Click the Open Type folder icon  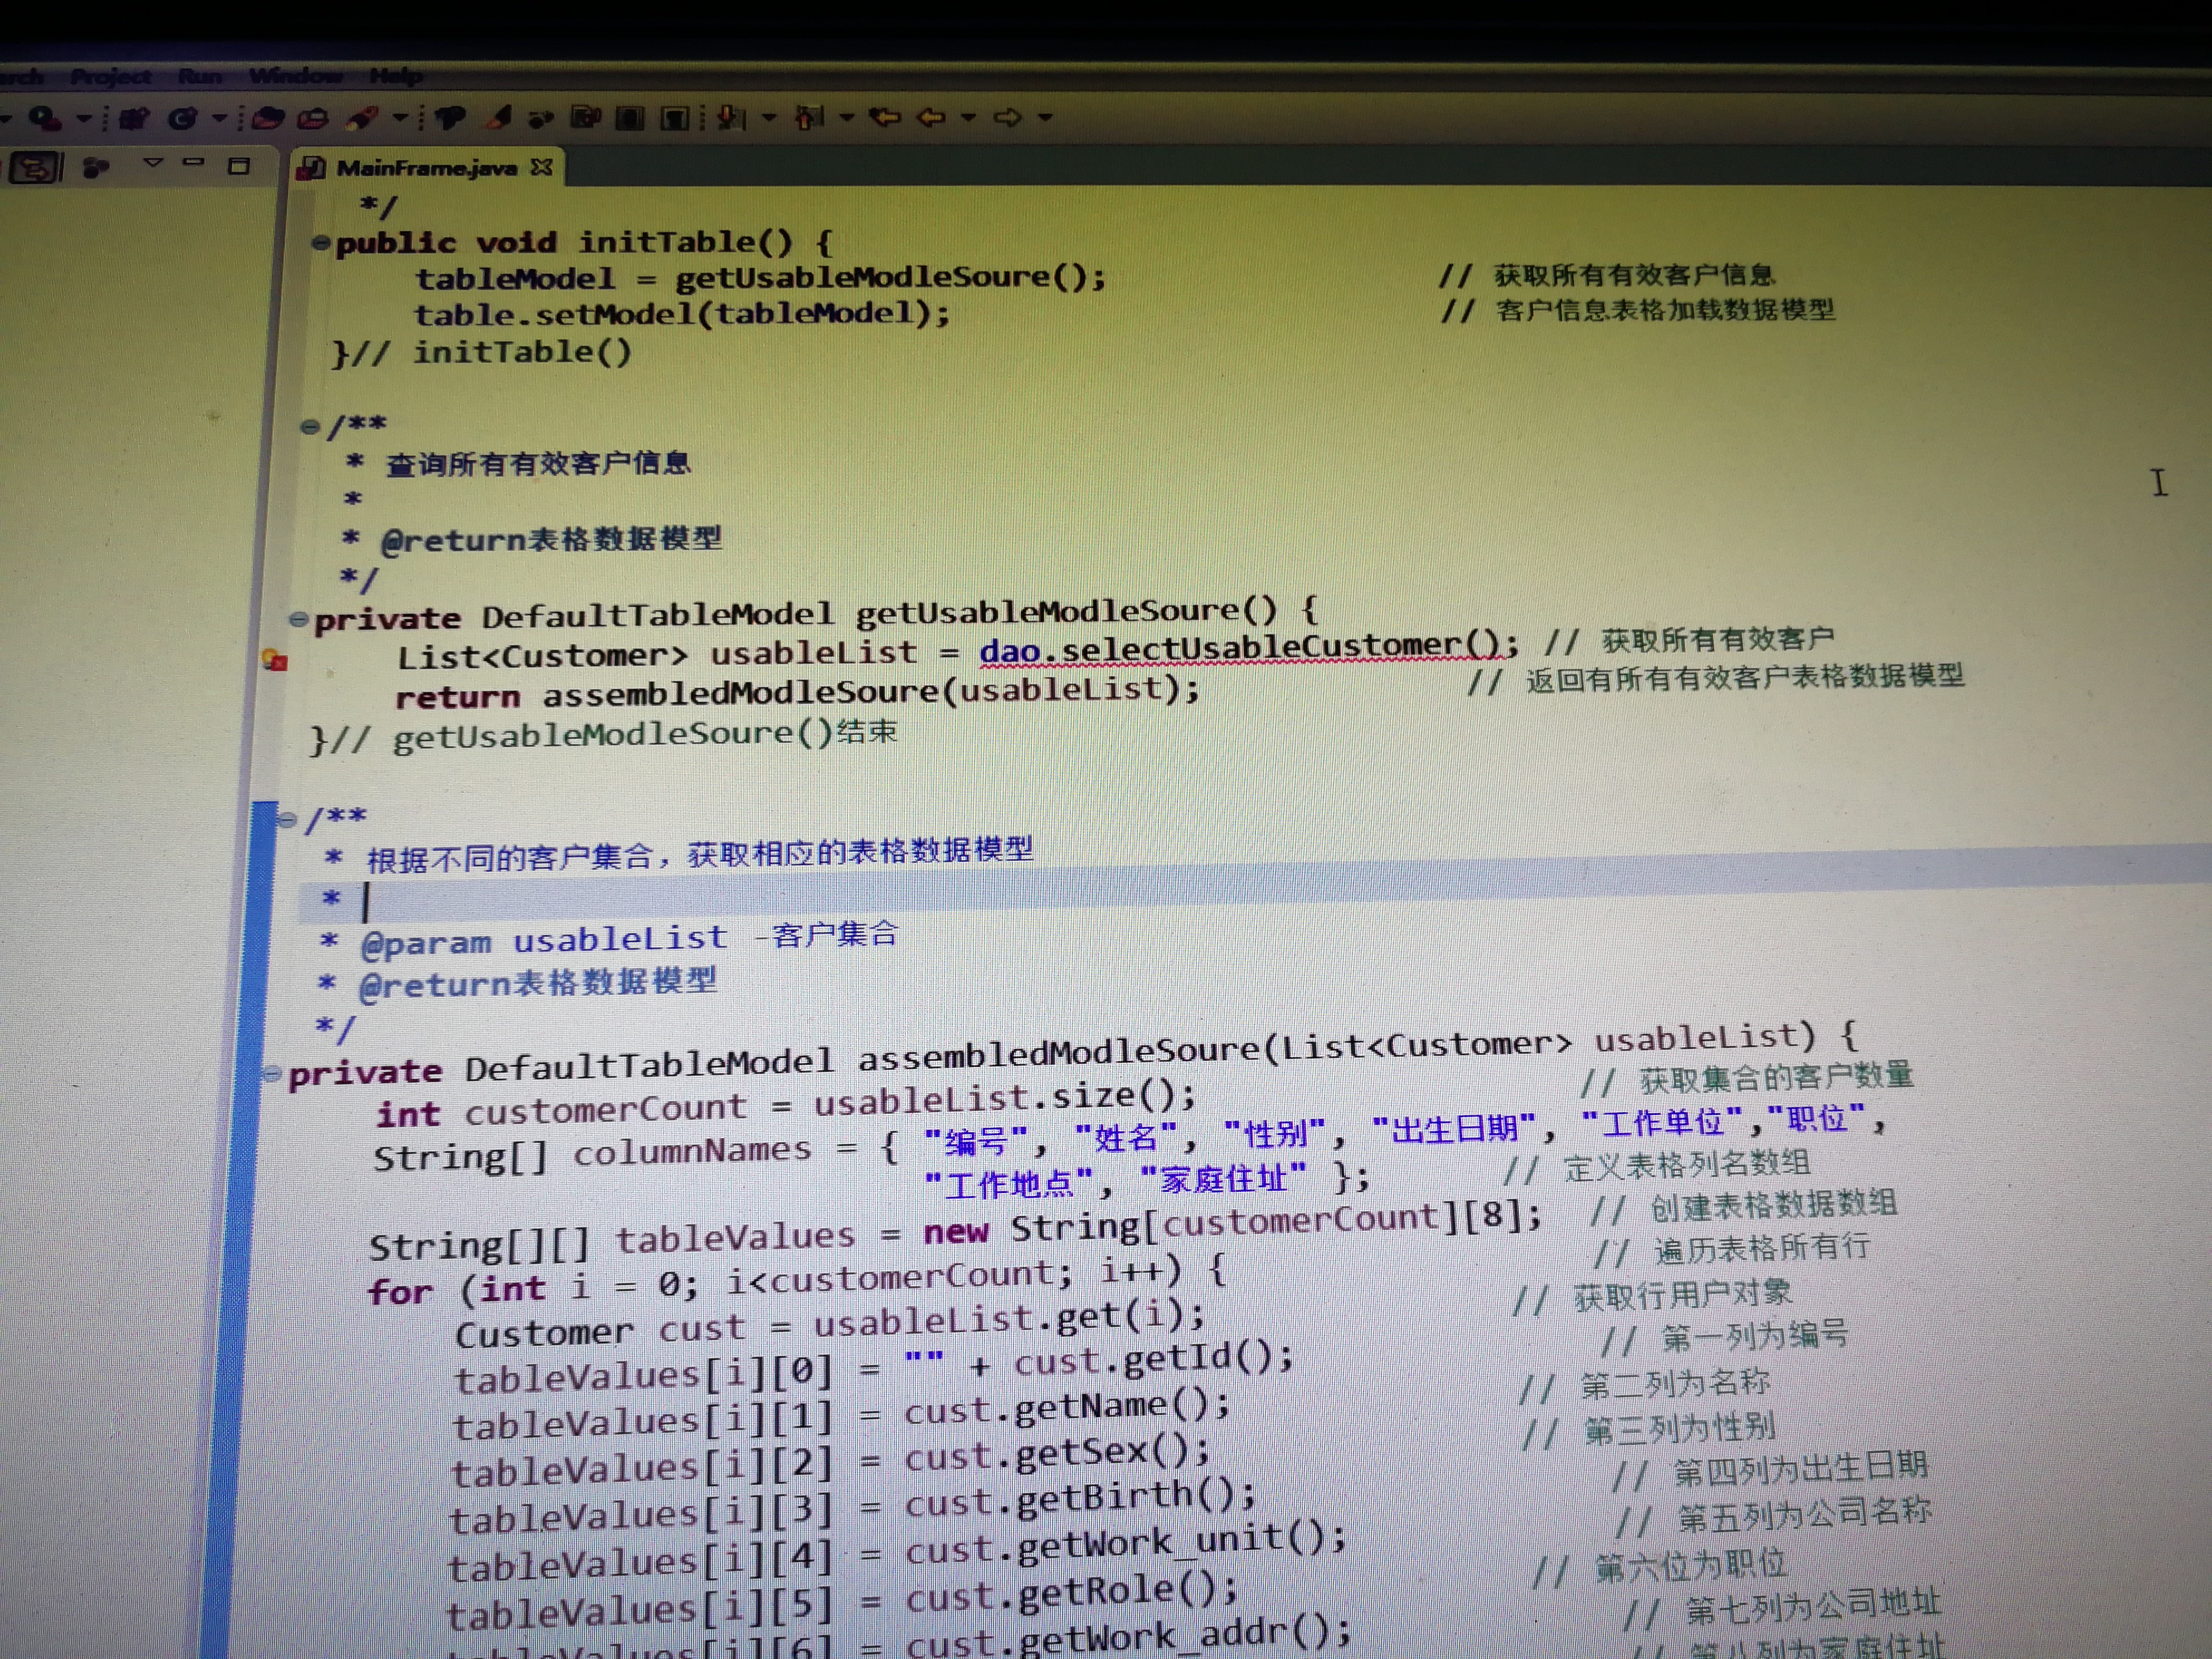tap(267, 119)
